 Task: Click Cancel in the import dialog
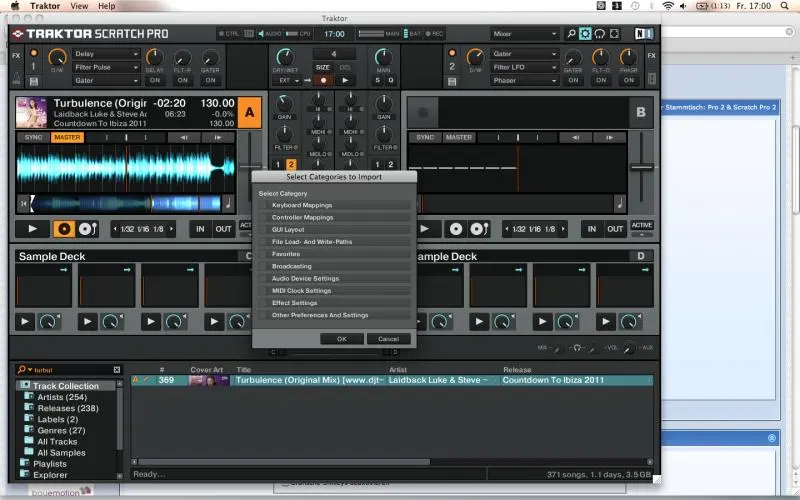[x=388, y=339]
